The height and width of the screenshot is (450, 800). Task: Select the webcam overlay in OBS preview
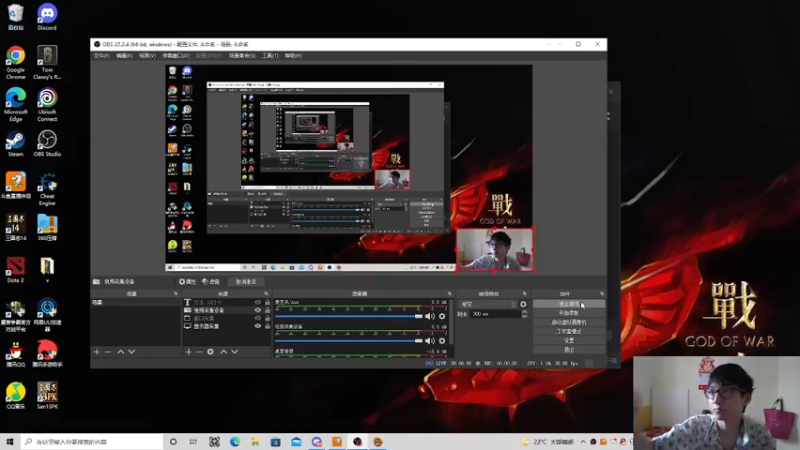494,249
